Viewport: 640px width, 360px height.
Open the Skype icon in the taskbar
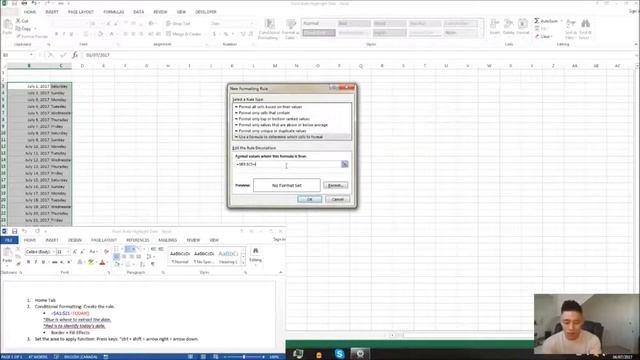(x=339, y=354)
